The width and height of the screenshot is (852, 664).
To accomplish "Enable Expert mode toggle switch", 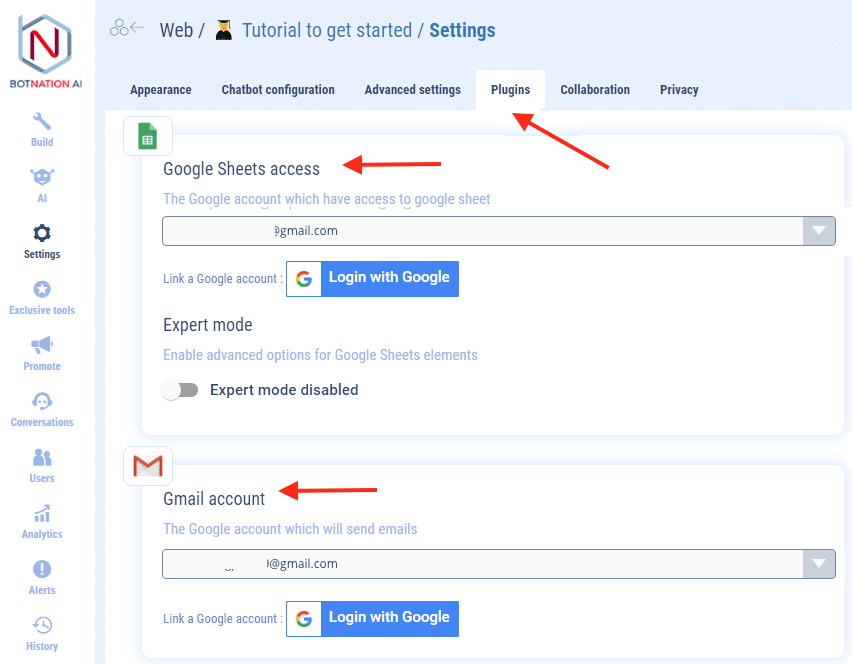I will (180, 390).
